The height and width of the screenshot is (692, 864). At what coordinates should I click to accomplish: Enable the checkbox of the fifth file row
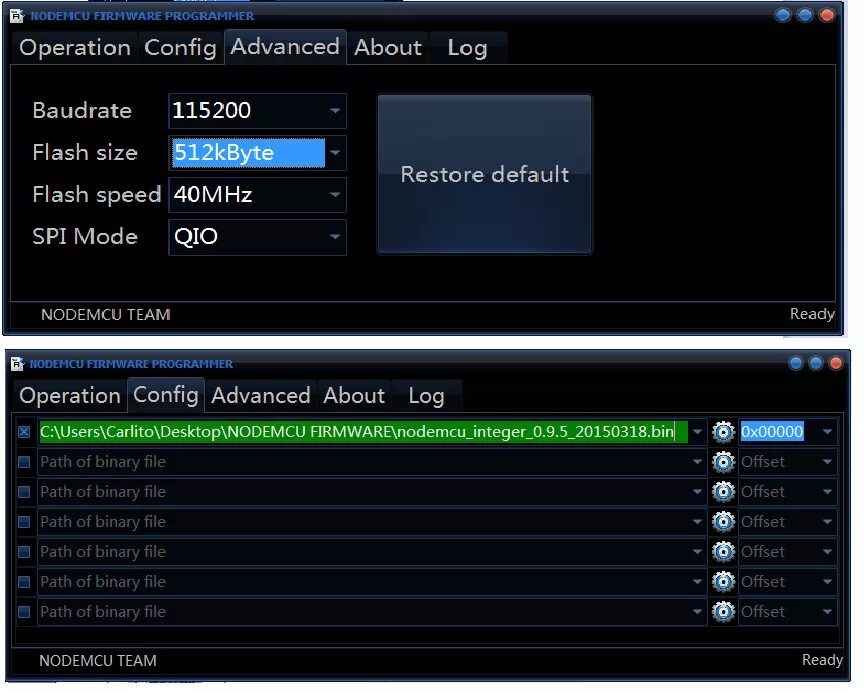24,552
